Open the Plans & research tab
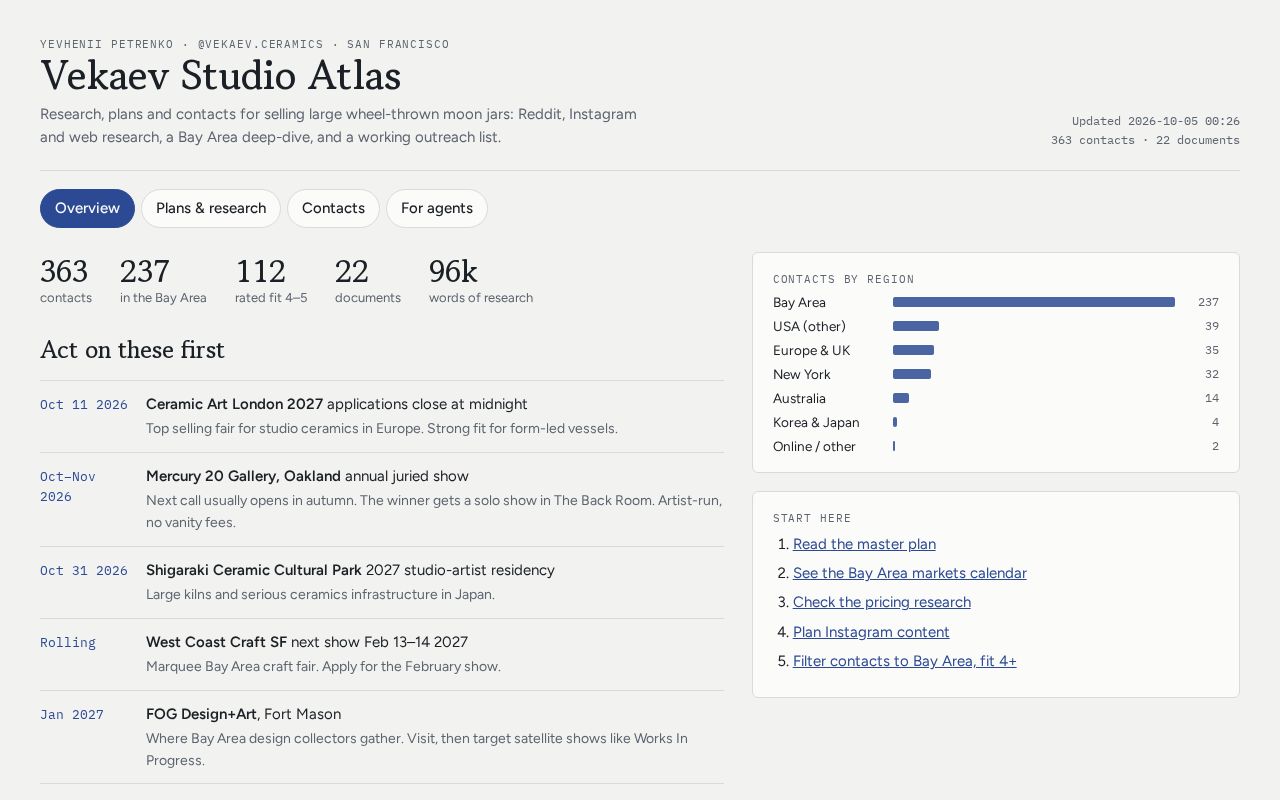Screen dimensions: 1280x800 (x=211, y=208)
